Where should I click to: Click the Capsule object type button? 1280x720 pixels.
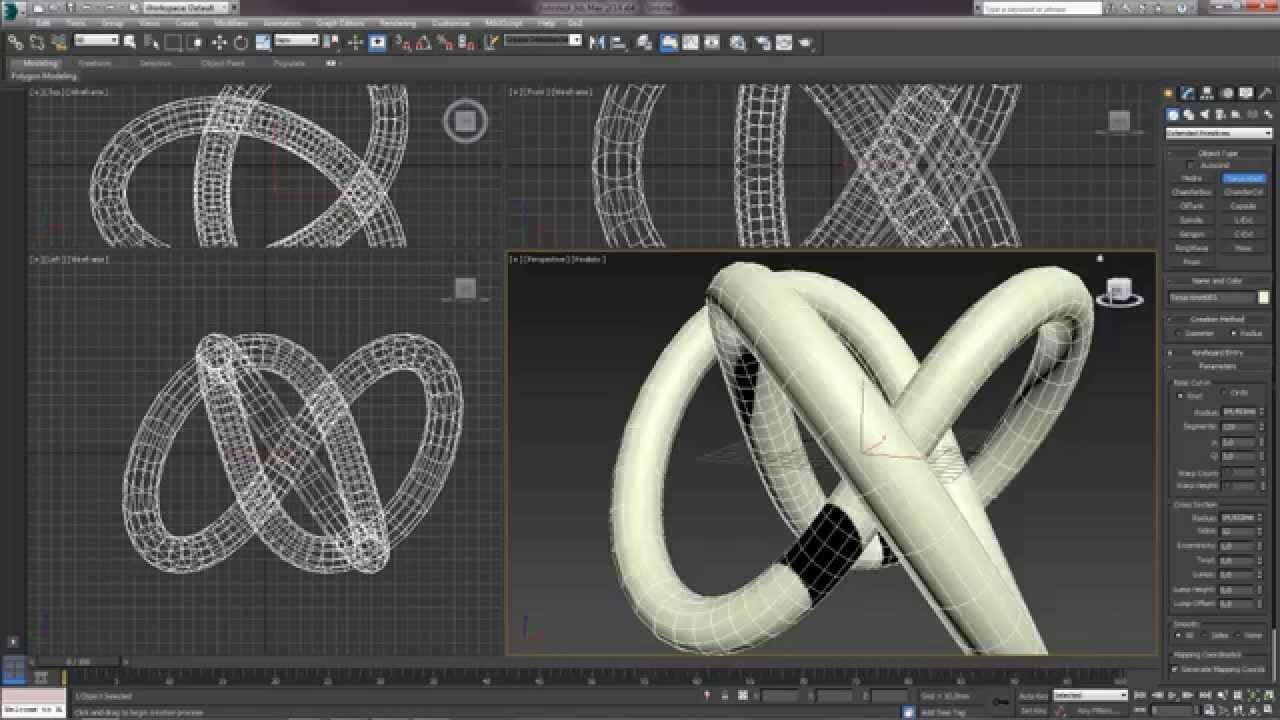[x=1243, y=207]
